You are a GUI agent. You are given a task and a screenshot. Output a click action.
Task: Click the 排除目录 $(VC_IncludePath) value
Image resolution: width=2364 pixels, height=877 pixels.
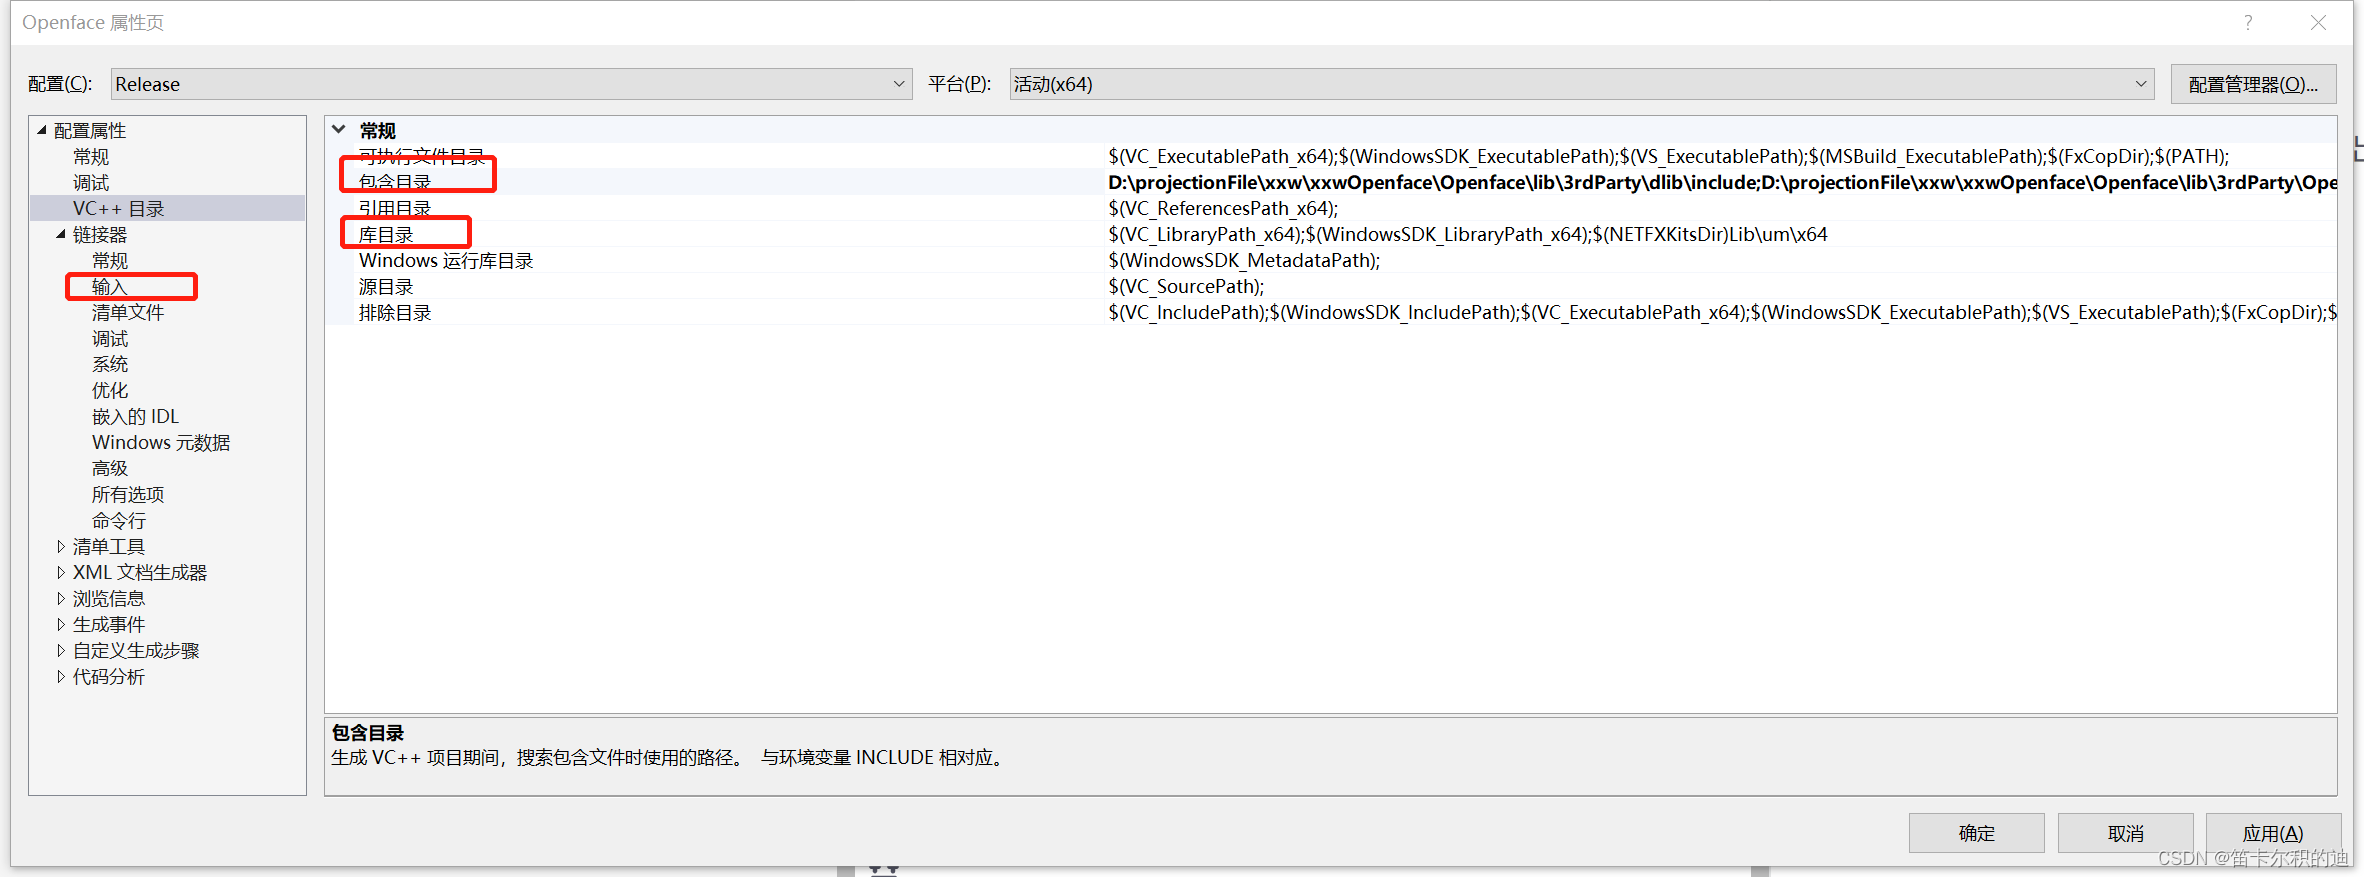[x=1721, y=312]
